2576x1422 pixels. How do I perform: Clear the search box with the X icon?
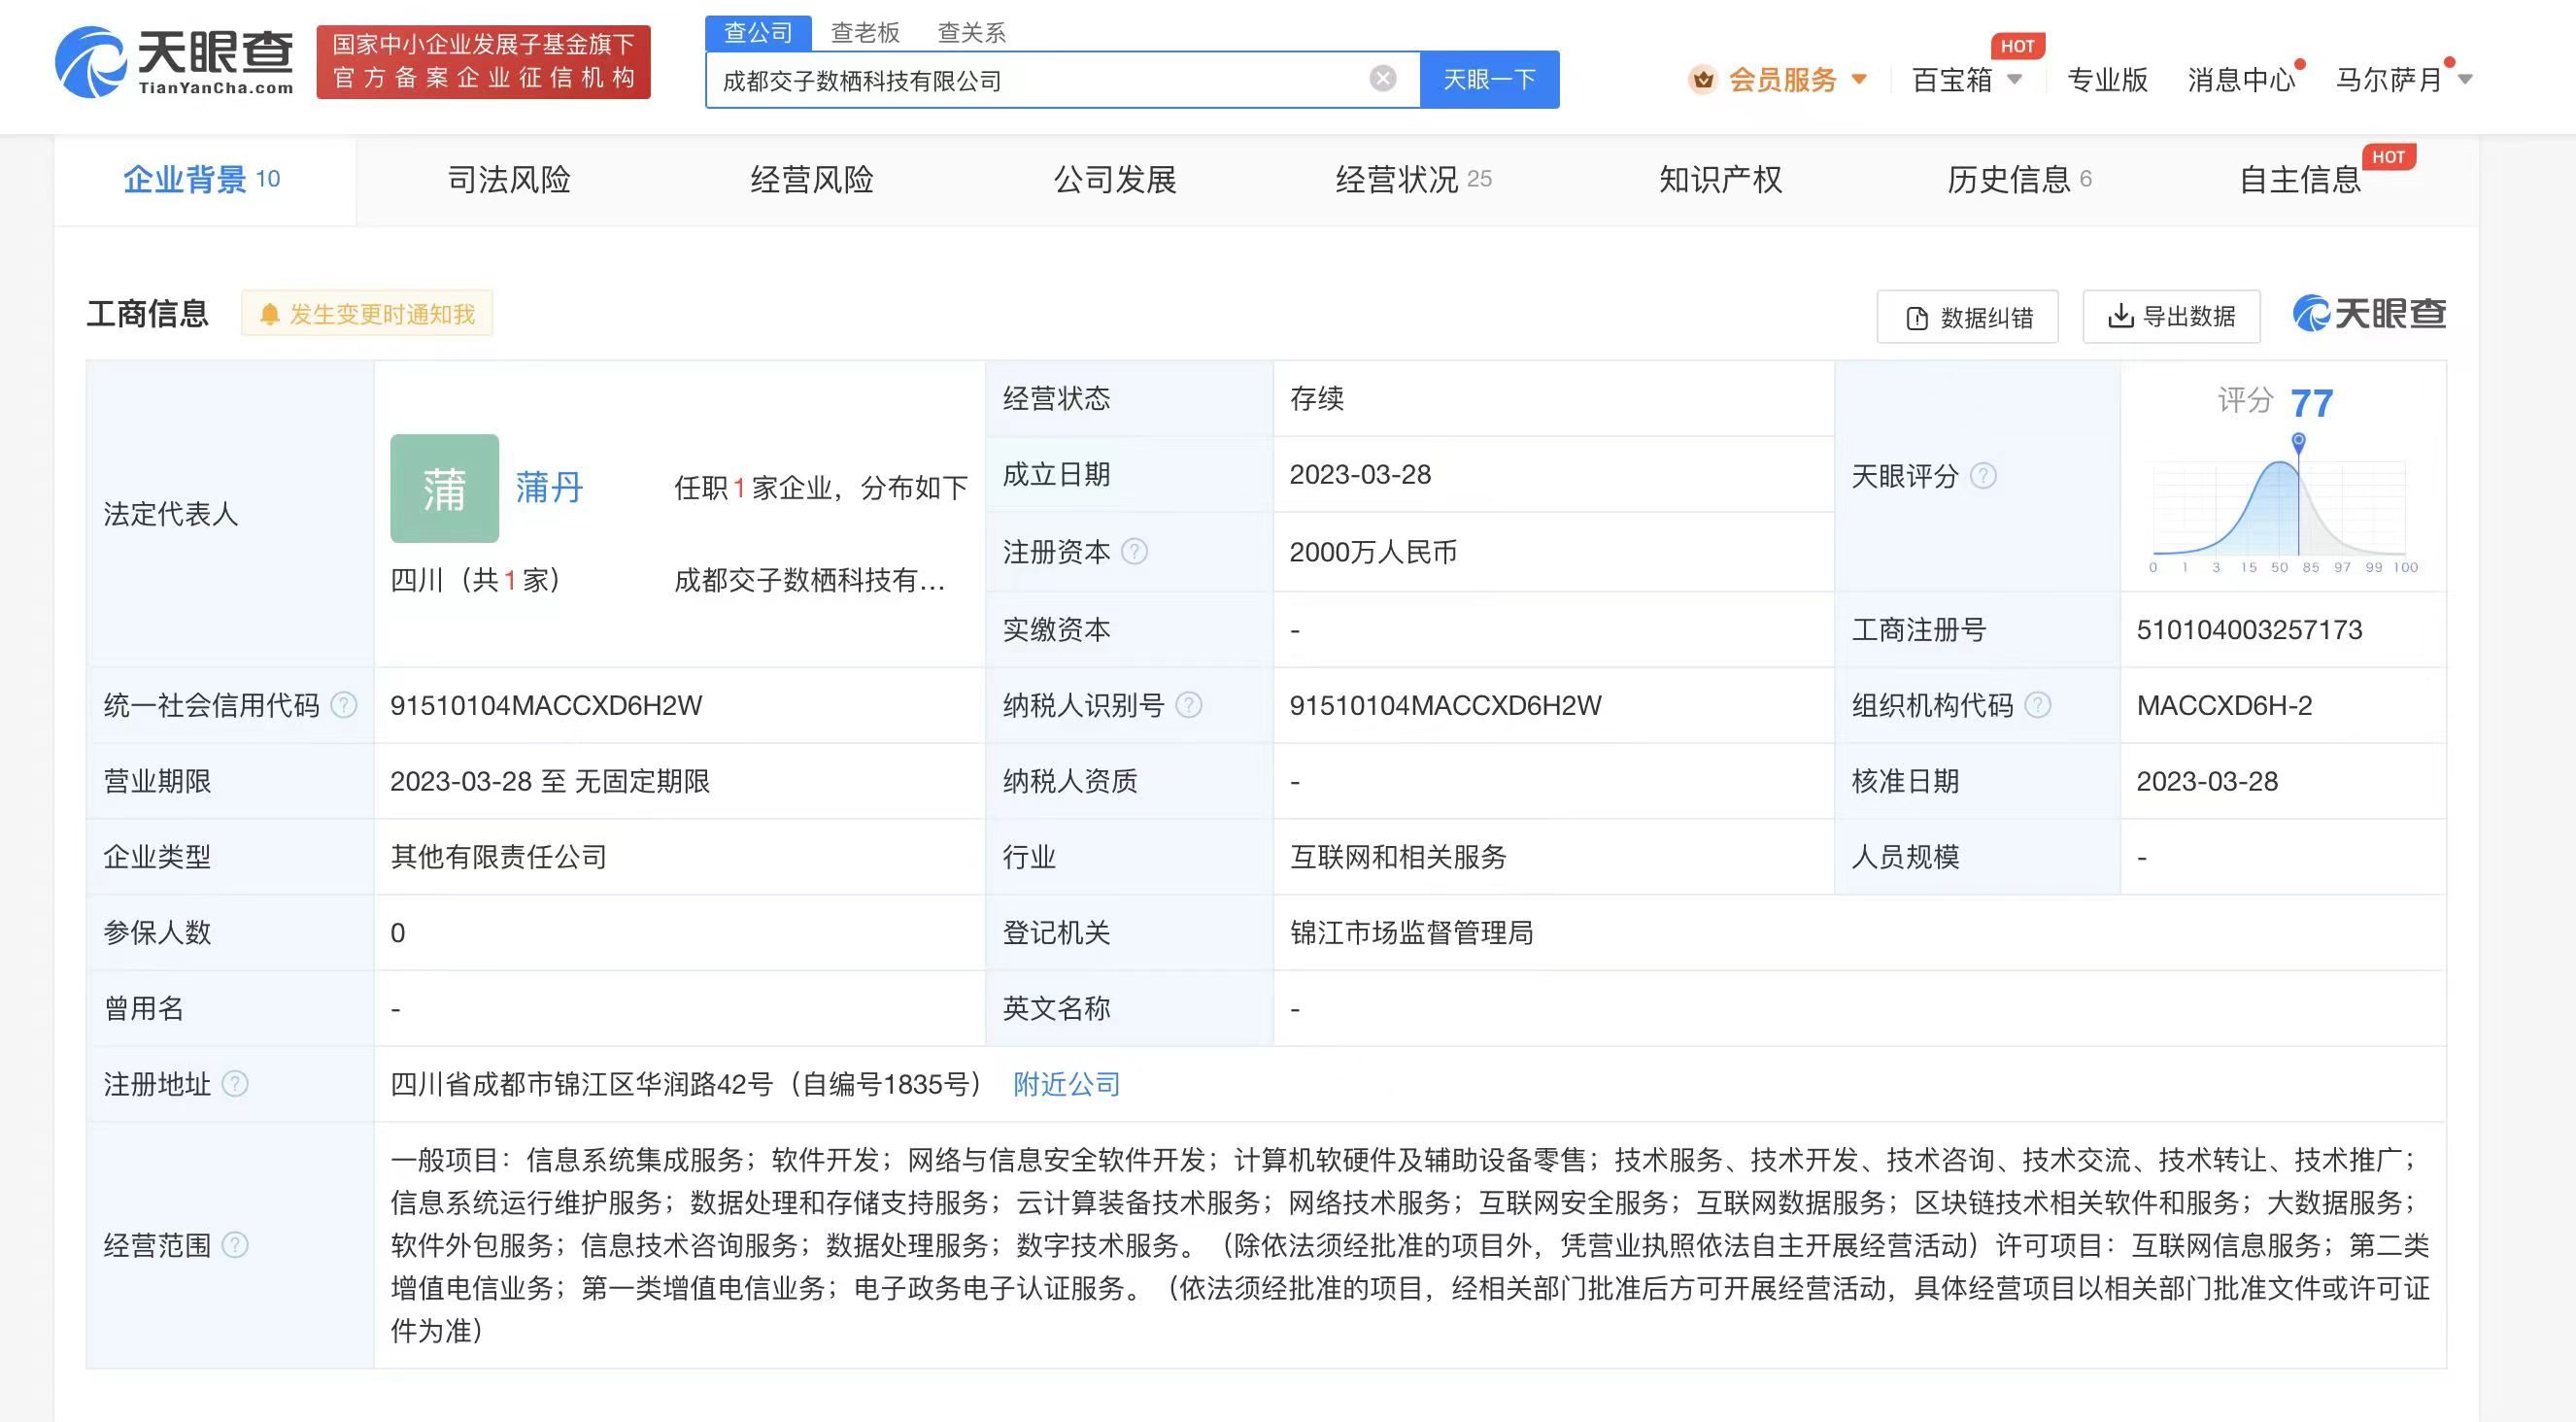tap(1382, 78)
